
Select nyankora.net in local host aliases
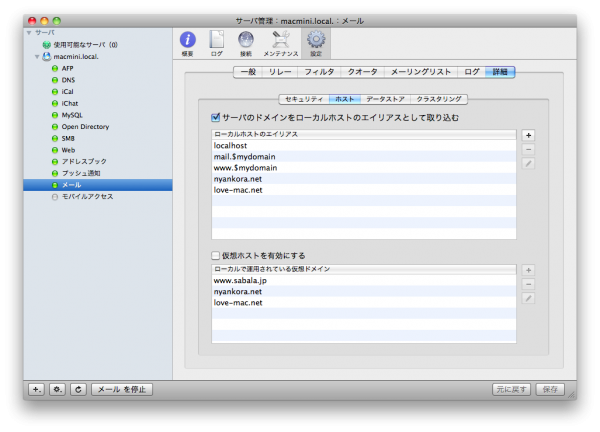click(364, 179)
